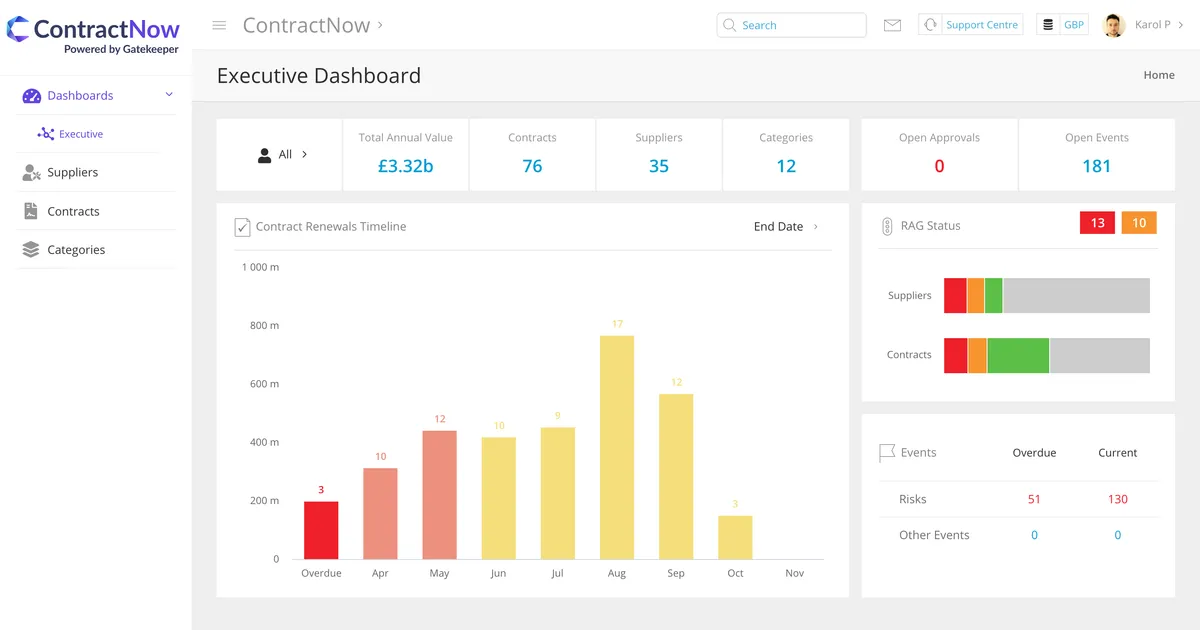Open the hamburger menu icon
This screenshot has width=1200, height=630.
pos(219,26)
